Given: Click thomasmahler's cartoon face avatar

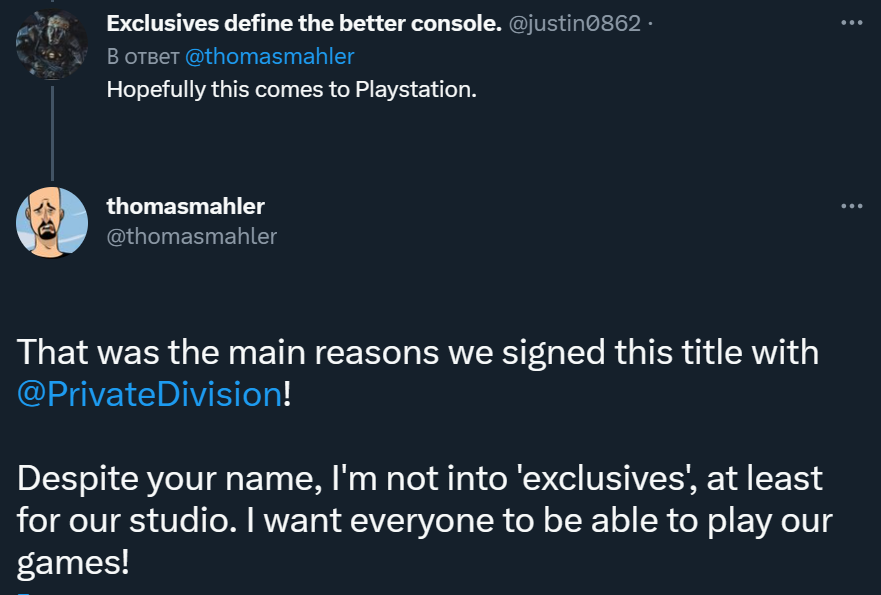Looking at the screenshot, I should (52, 222).
